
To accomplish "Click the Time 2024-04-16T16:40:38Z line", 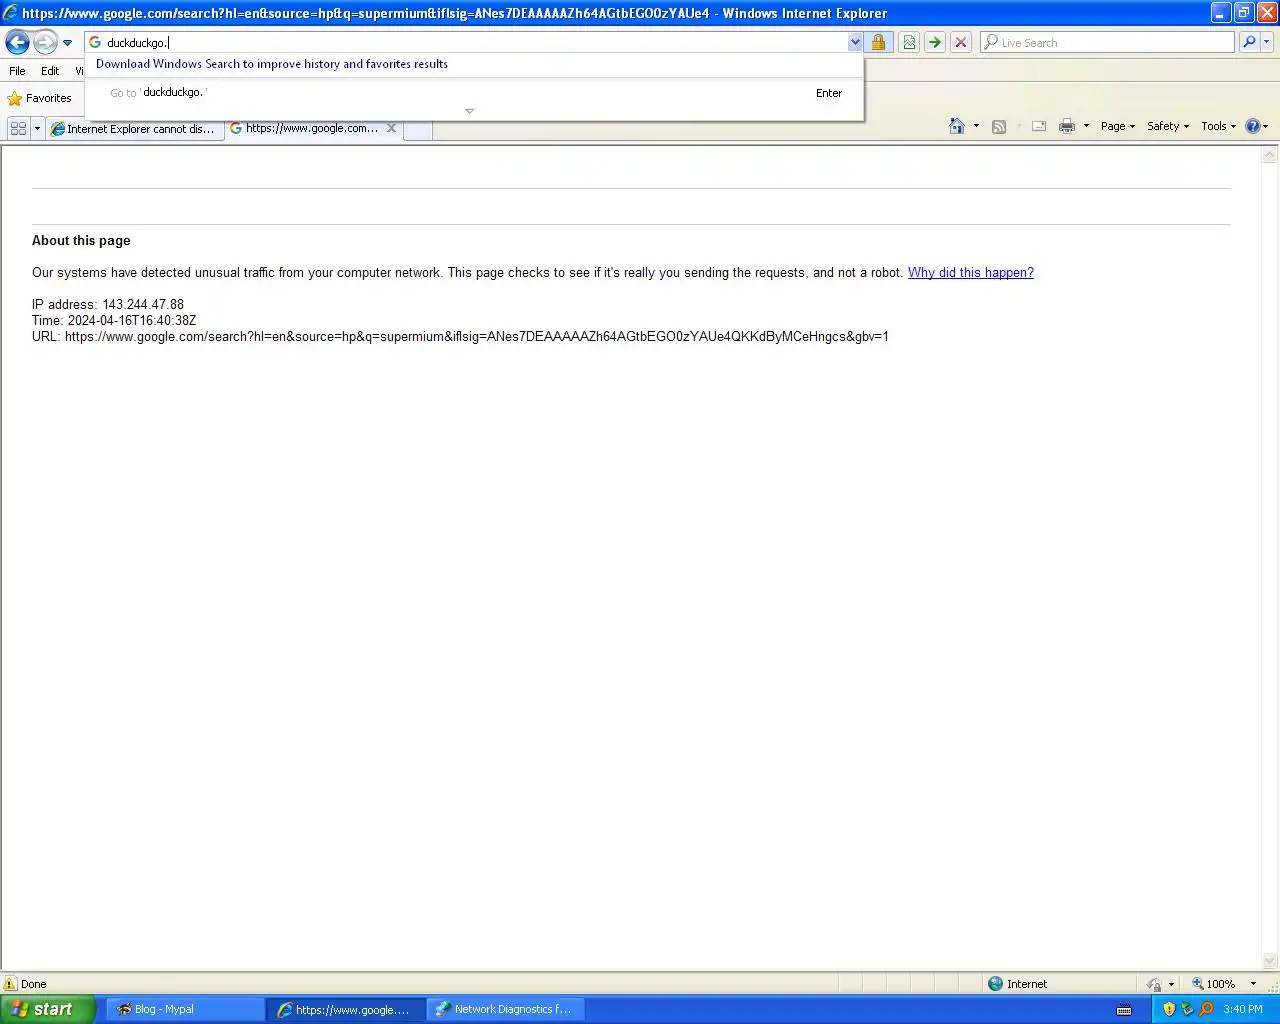I will [x=114, y=321].
